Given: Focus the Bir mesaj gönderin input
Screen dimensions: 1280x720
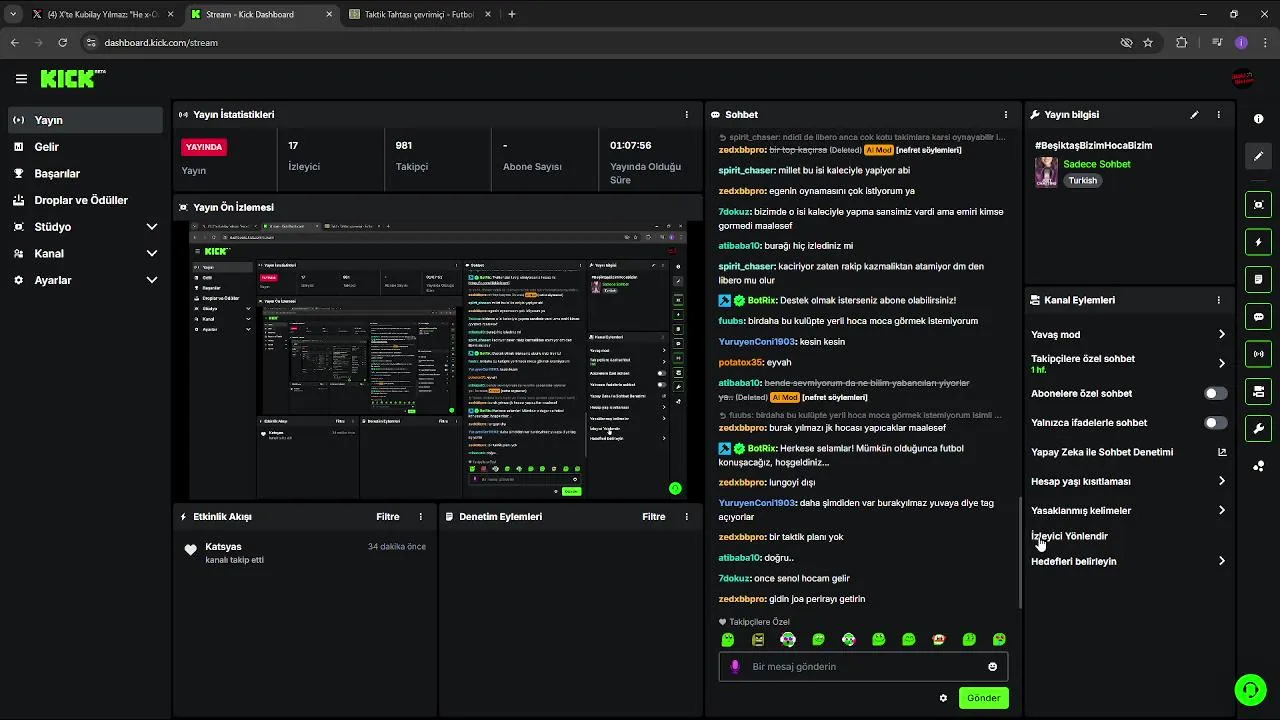Looking at the screenshot, I should (x=863, y=667).
